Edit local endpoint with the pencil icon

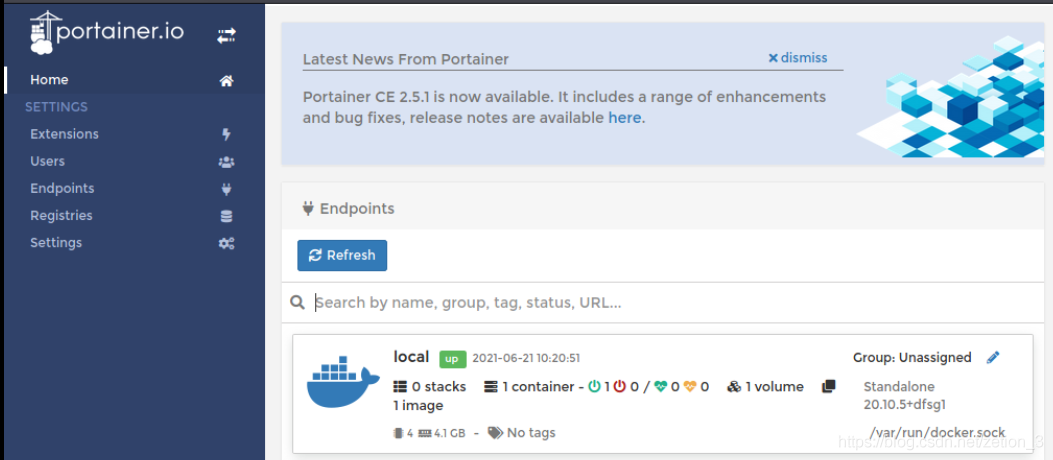pos(993,358)
